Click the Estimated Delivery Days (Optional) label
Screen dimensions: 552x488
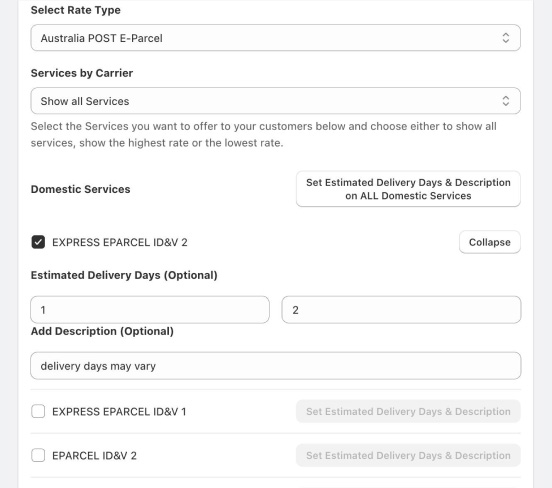(124, 275)
